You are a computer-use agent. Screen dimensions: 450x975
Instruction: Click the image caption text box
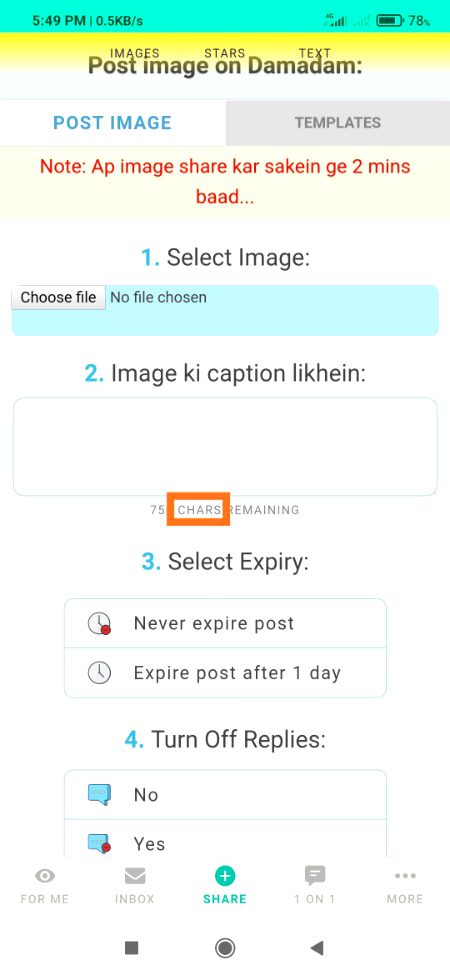coord(225,446)
